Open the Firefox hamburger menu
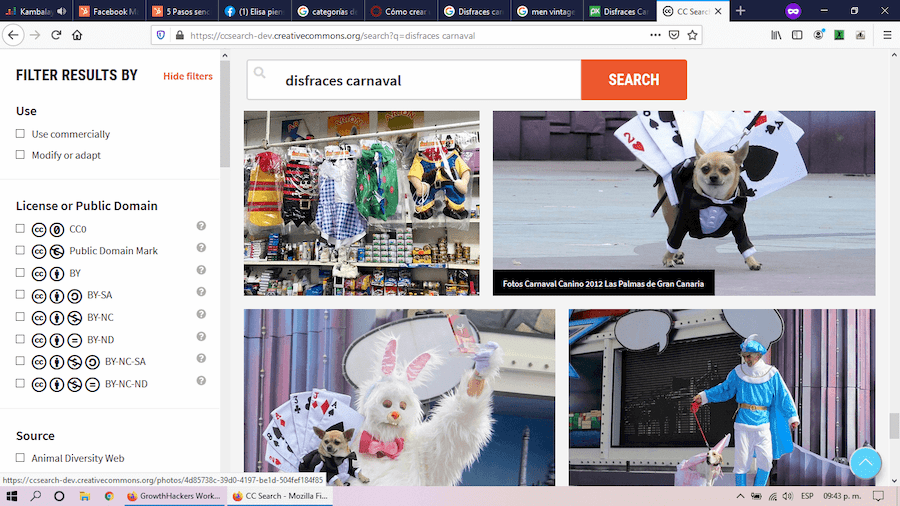Image resolution: width=900 pixels, height=506 pixels. coord(886,35)
